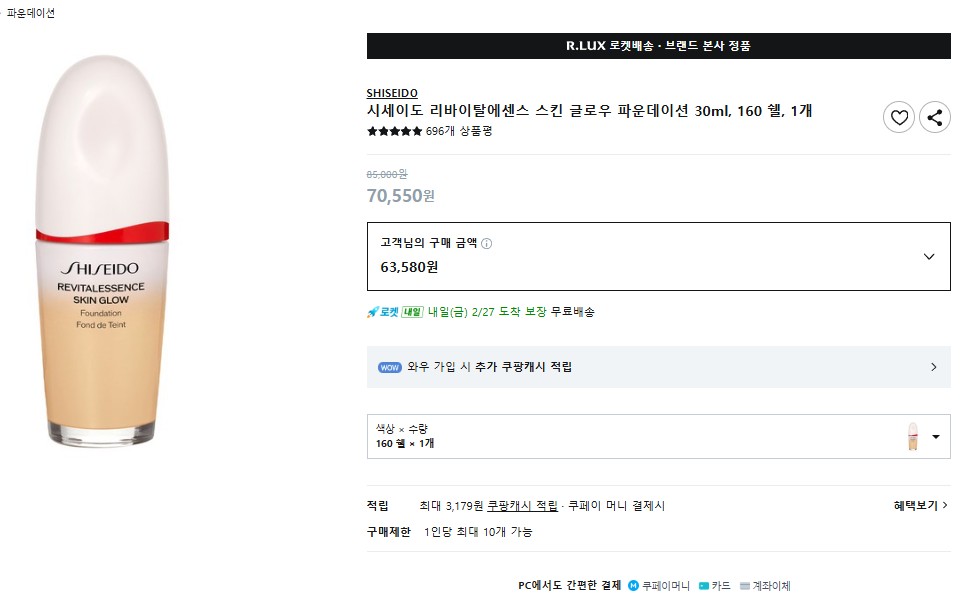Screen dimensions: 970x599
Task: Select the 쿠페이머니 payment icon
Action: (633, 586)
